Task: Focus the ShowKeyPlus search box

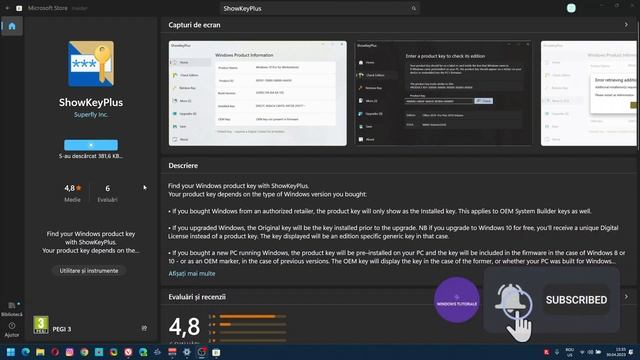Action: pyautogui.click(x=320, y=8)
